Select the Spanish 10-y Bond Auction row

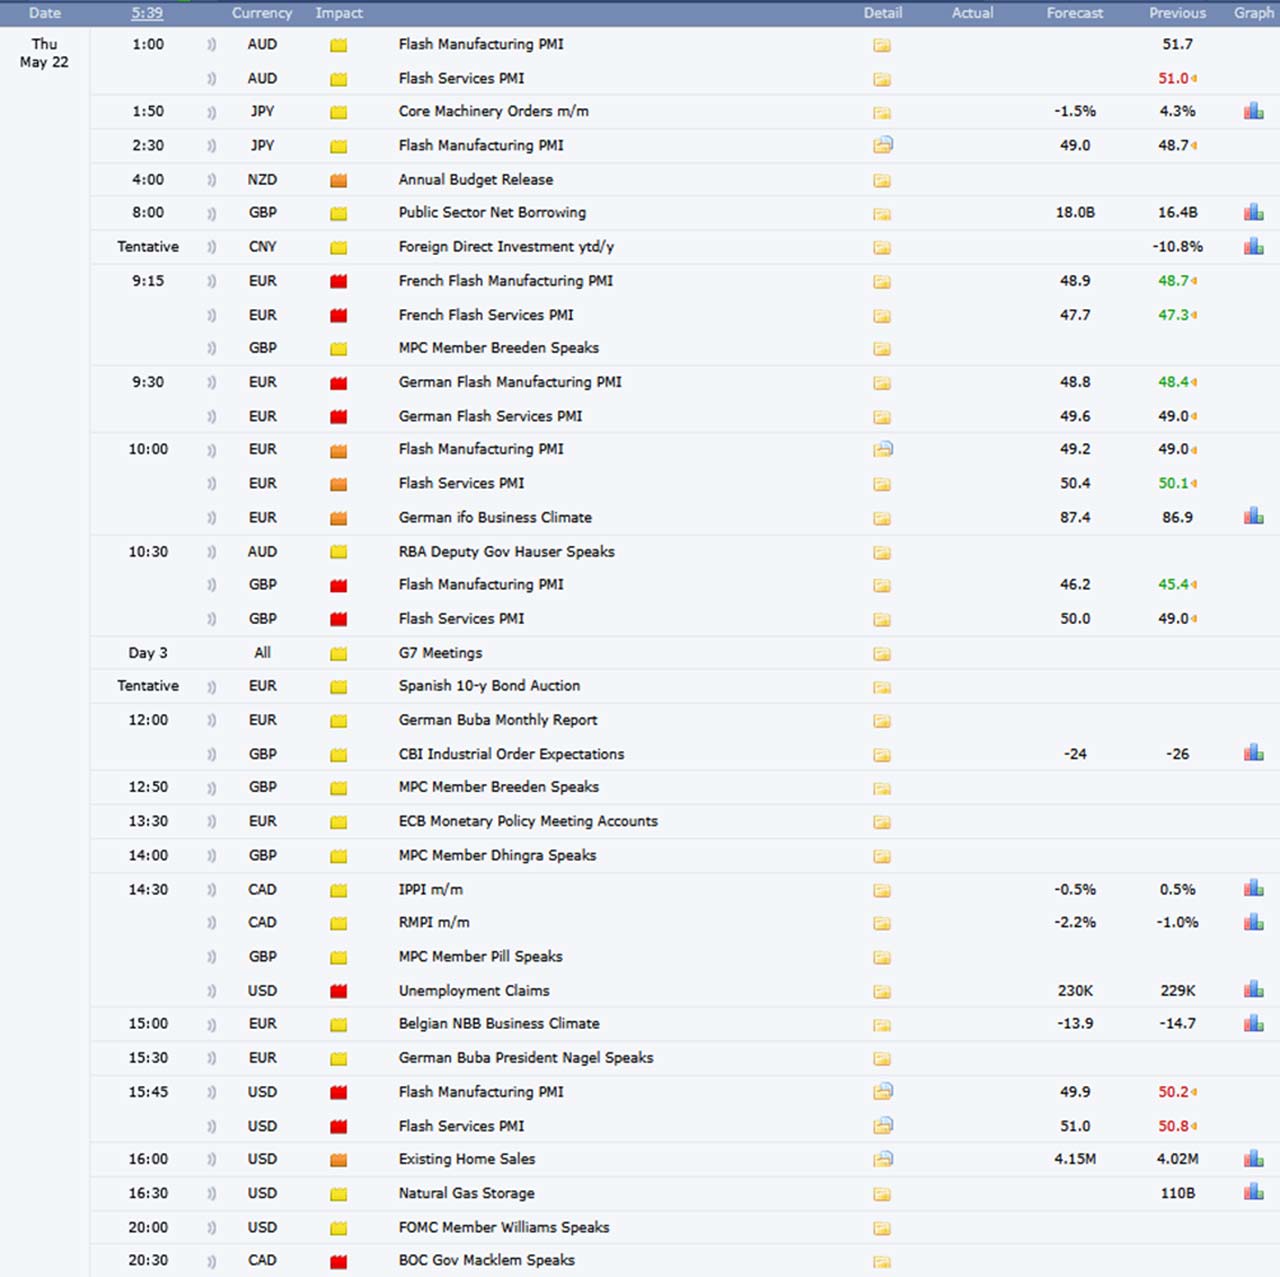coord(489,686)
